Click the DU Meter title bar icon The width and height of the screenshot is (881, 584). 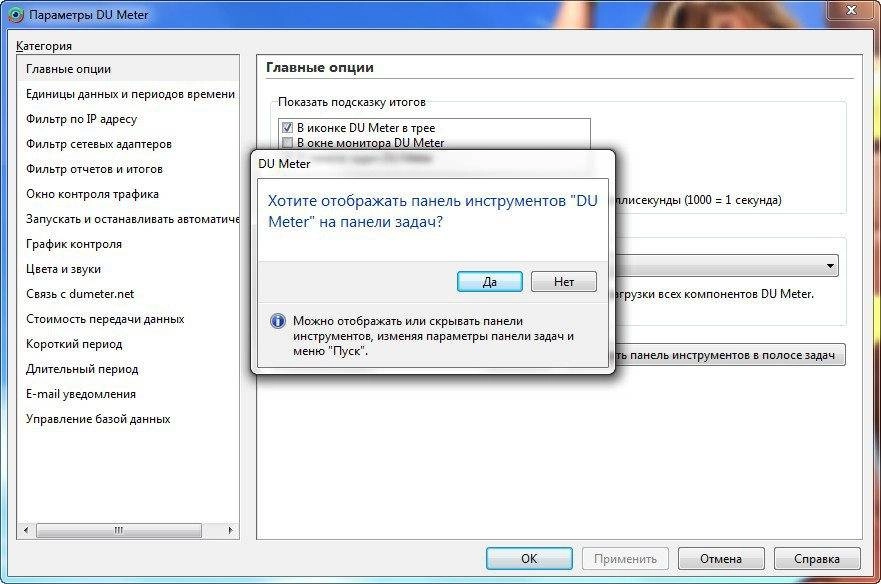(16, 15)
